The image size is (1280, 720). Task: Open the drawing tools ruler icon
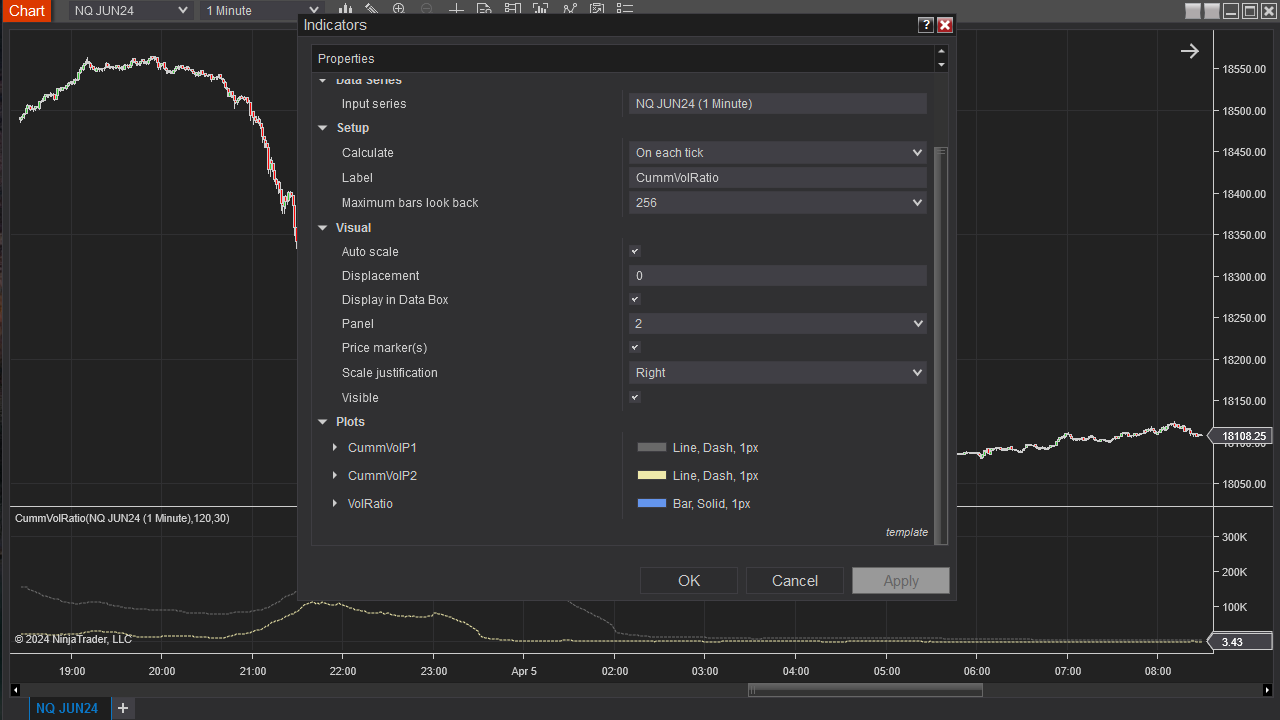pyautogui.click(x=371, y=9)
